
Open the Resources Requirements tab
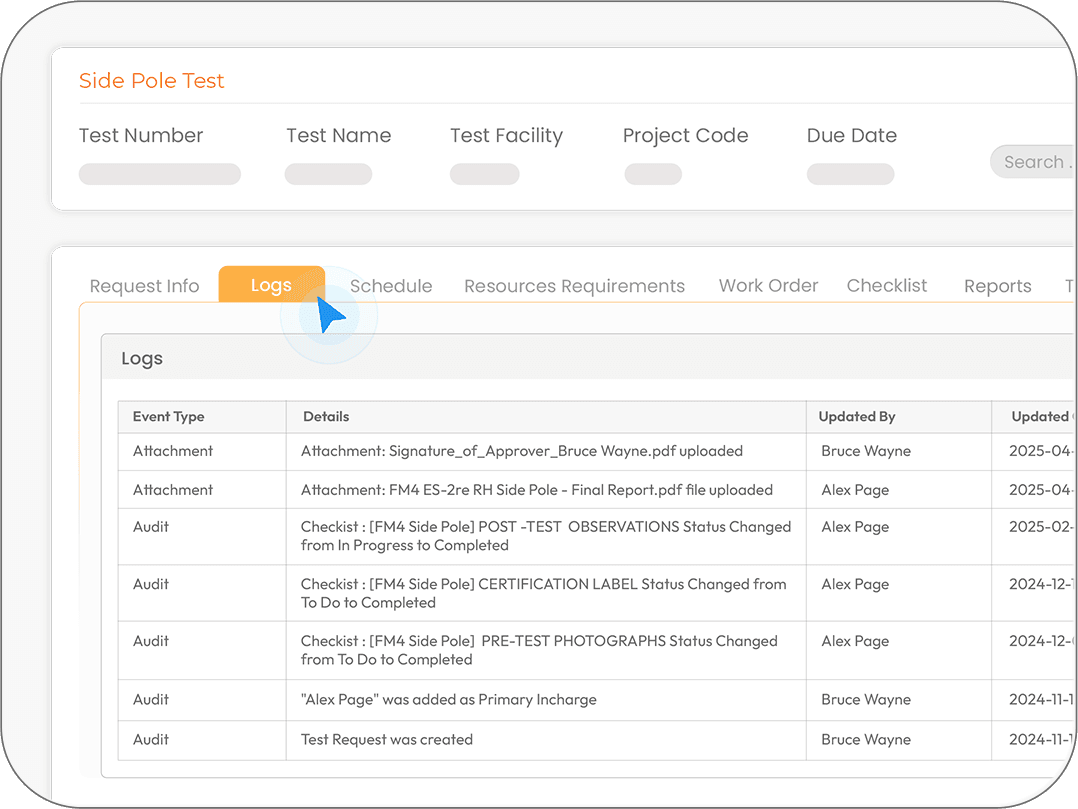[574, 286]
